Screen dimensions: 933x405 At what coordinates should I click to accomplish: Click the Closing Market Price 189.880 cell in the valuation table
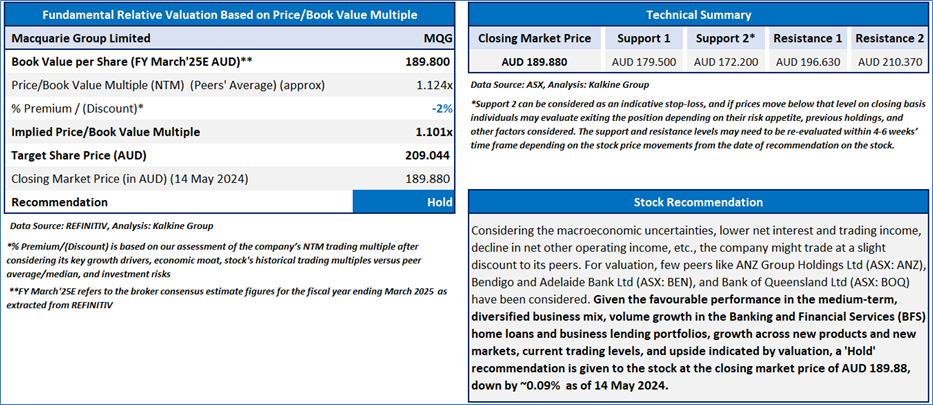pos(424,179)
